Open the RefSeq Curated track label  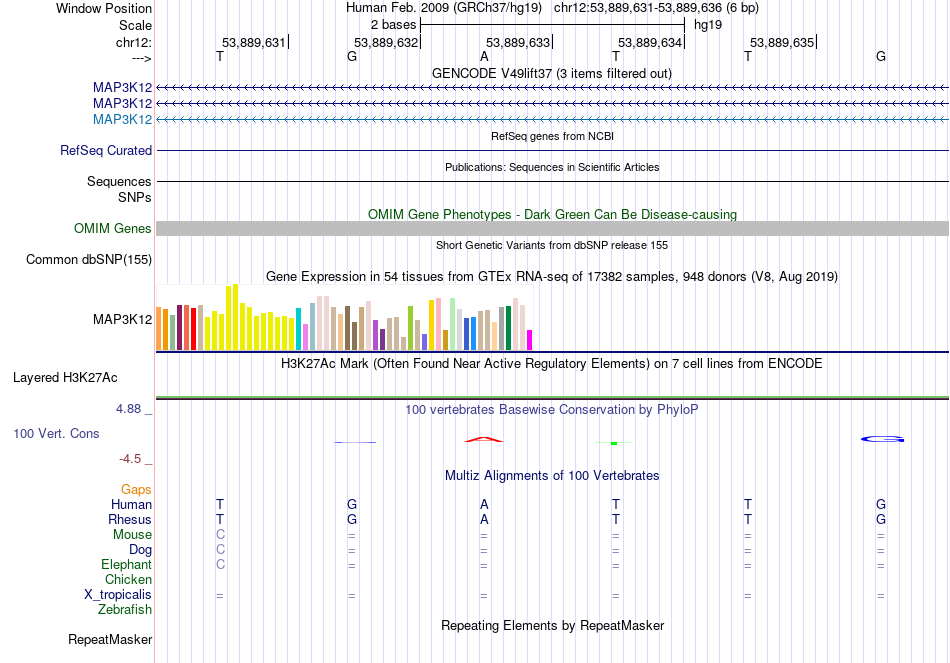(x=106, y=150)
